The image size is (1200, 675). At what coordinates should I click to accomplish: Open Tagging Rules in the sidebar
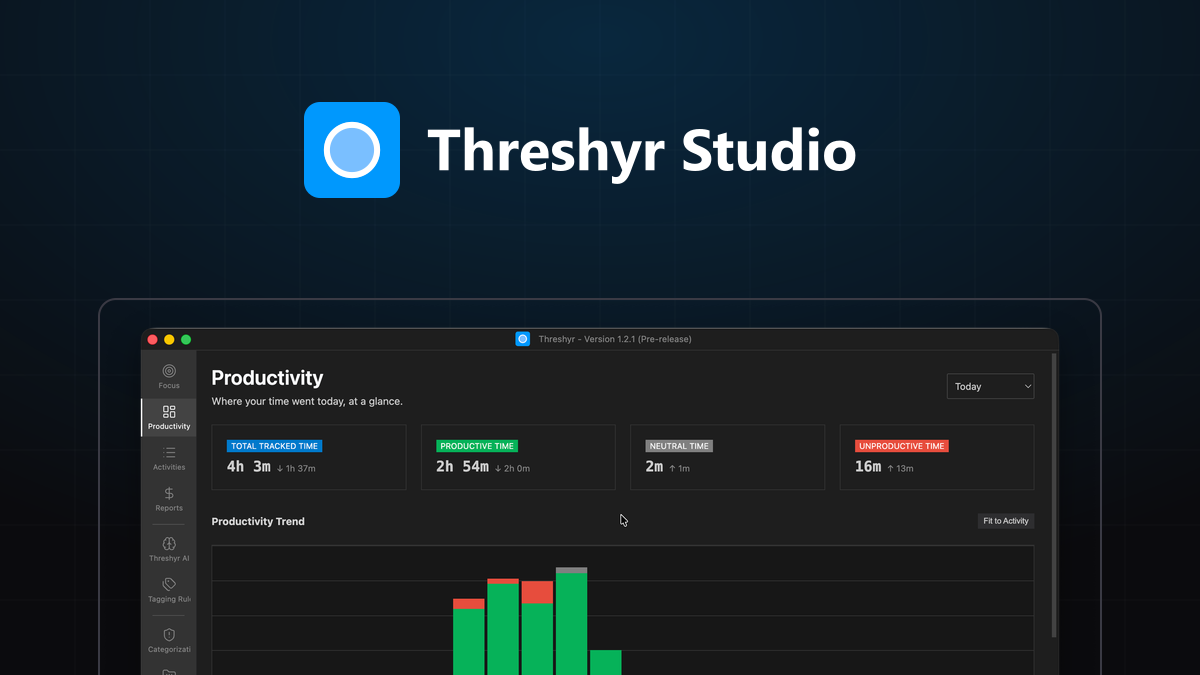click(169, 590)
